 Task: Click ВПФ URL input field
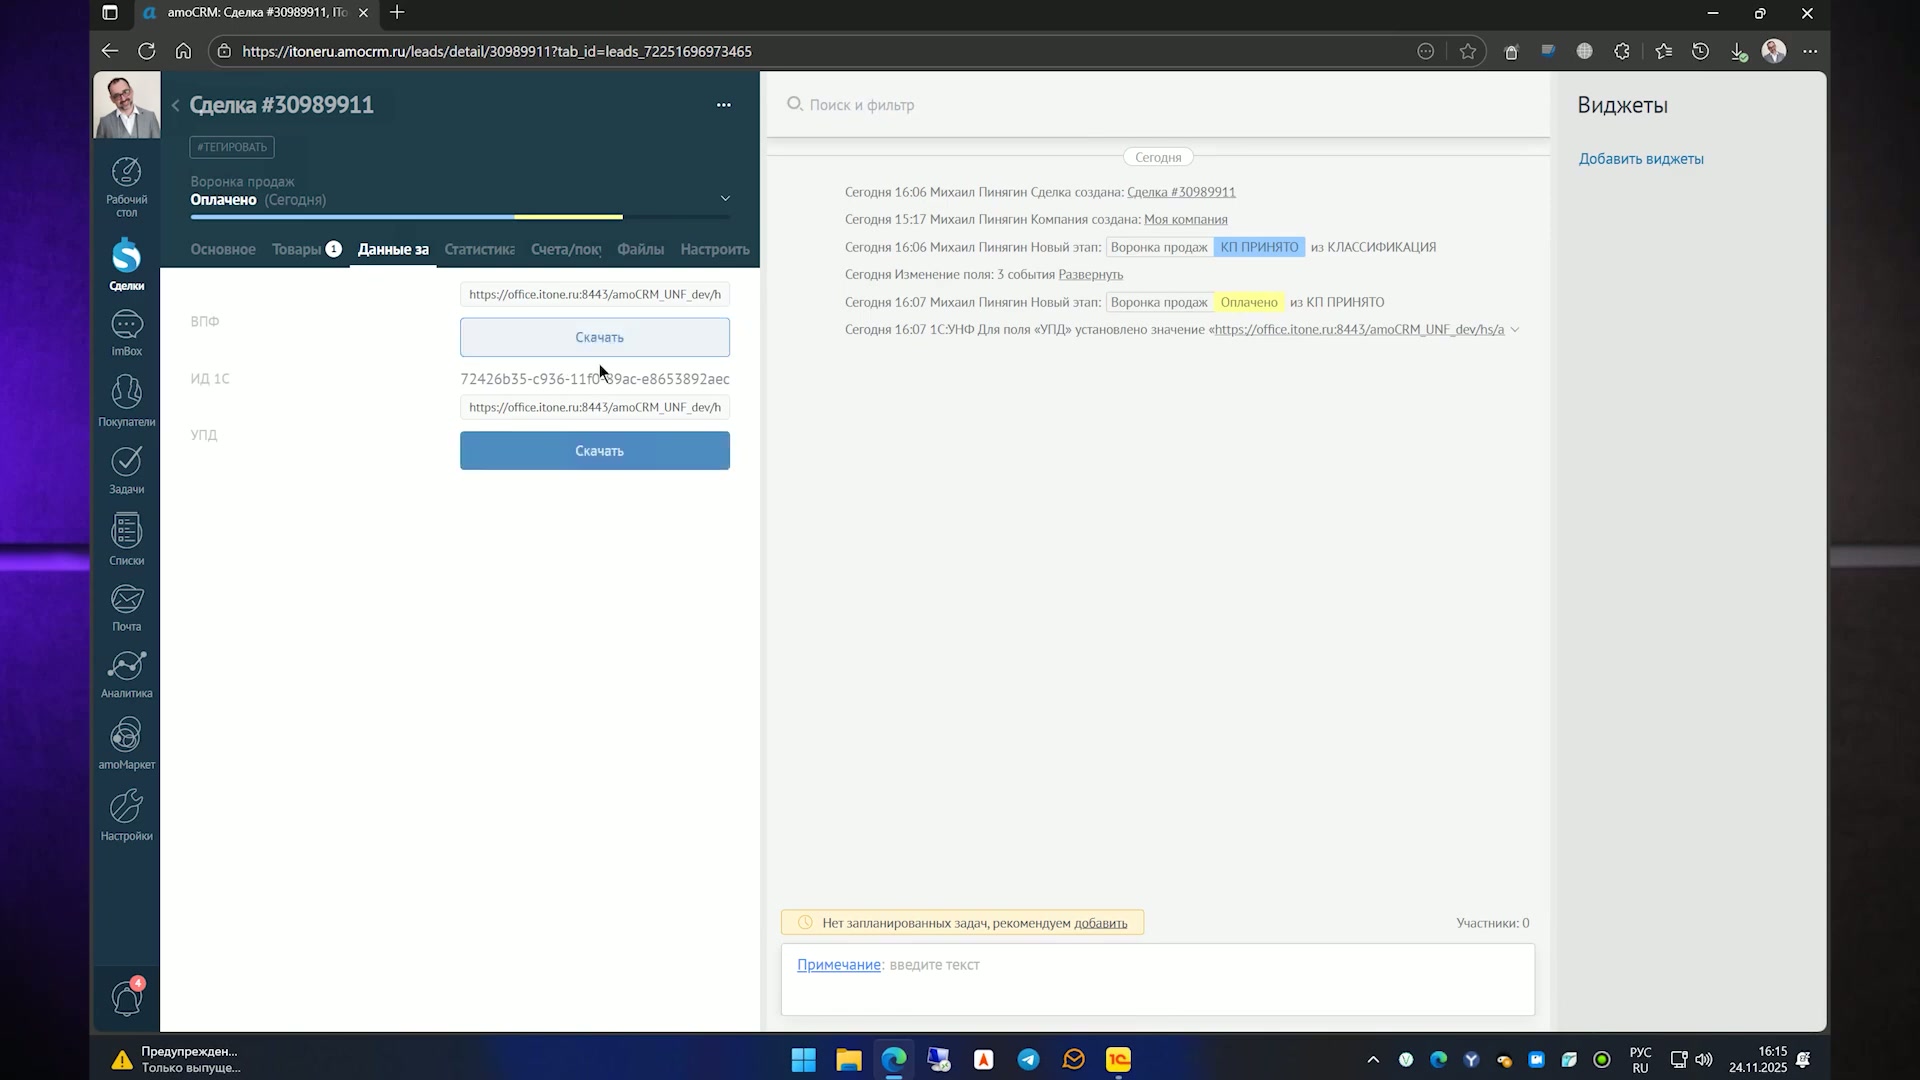[x=595, y=294]
